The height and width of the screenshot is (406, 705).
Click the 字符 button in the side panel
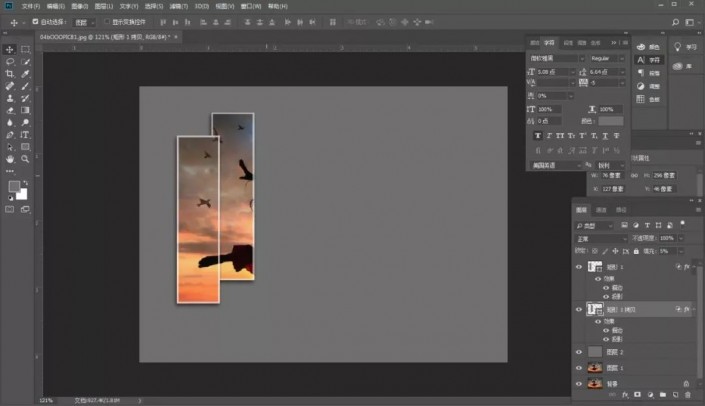648,59
